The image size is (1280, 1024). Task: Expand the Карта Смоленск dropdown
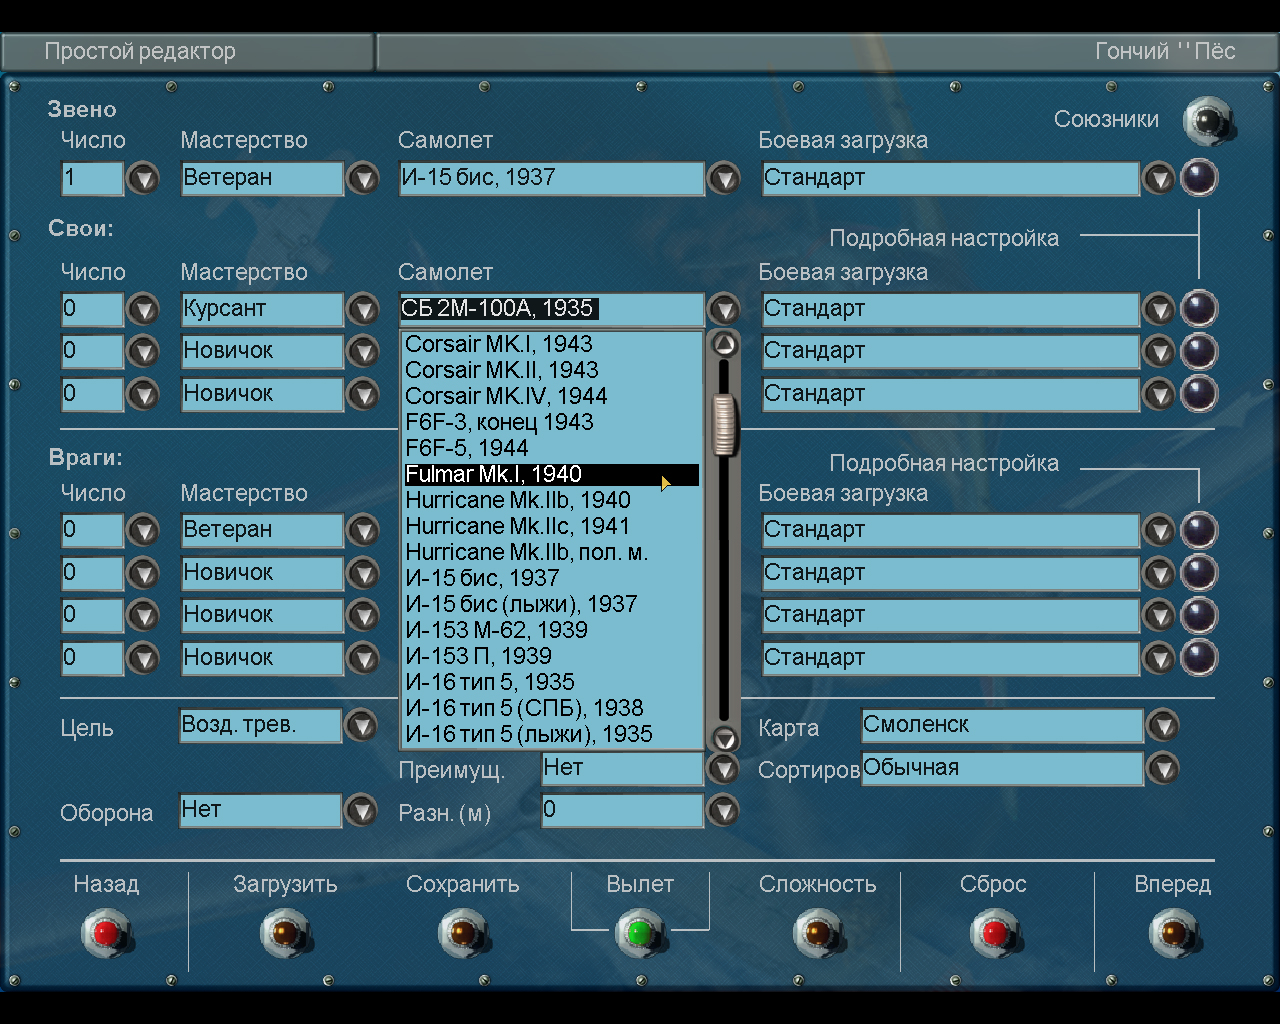pyautogui.click(x=1162, y=726)
